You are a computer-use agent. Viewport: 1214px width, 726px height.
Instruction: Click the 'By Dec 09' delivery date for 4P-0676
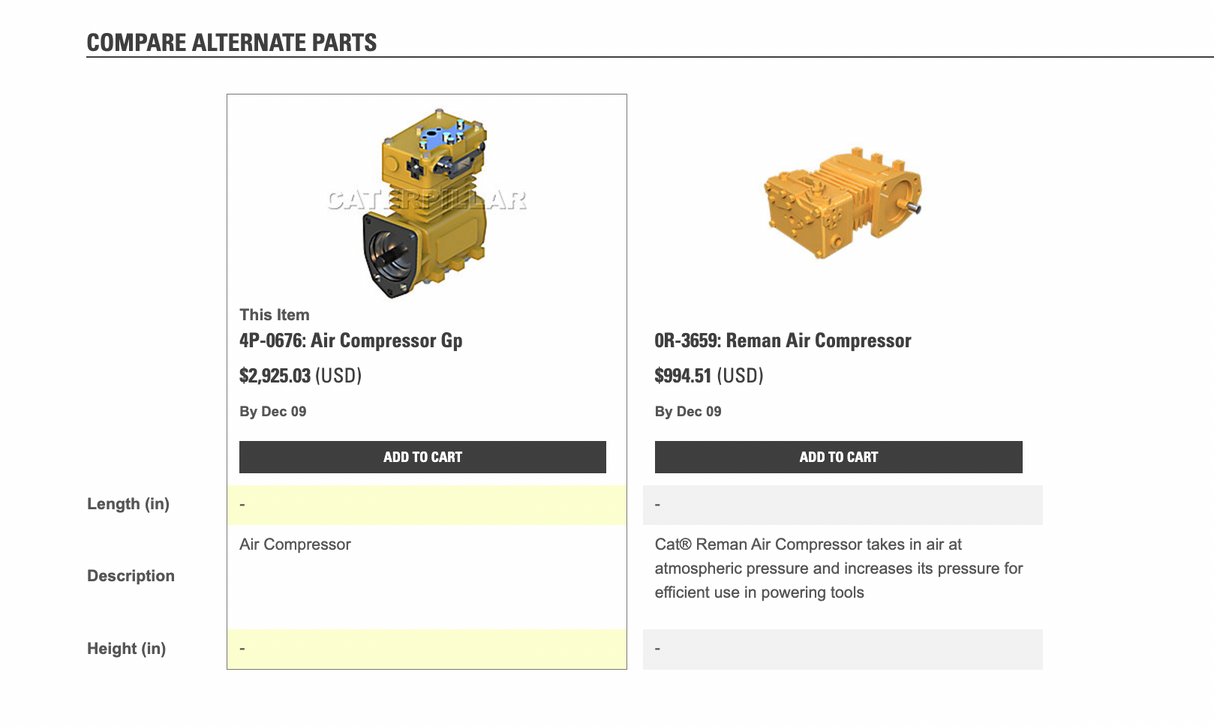tap(272, 411)
